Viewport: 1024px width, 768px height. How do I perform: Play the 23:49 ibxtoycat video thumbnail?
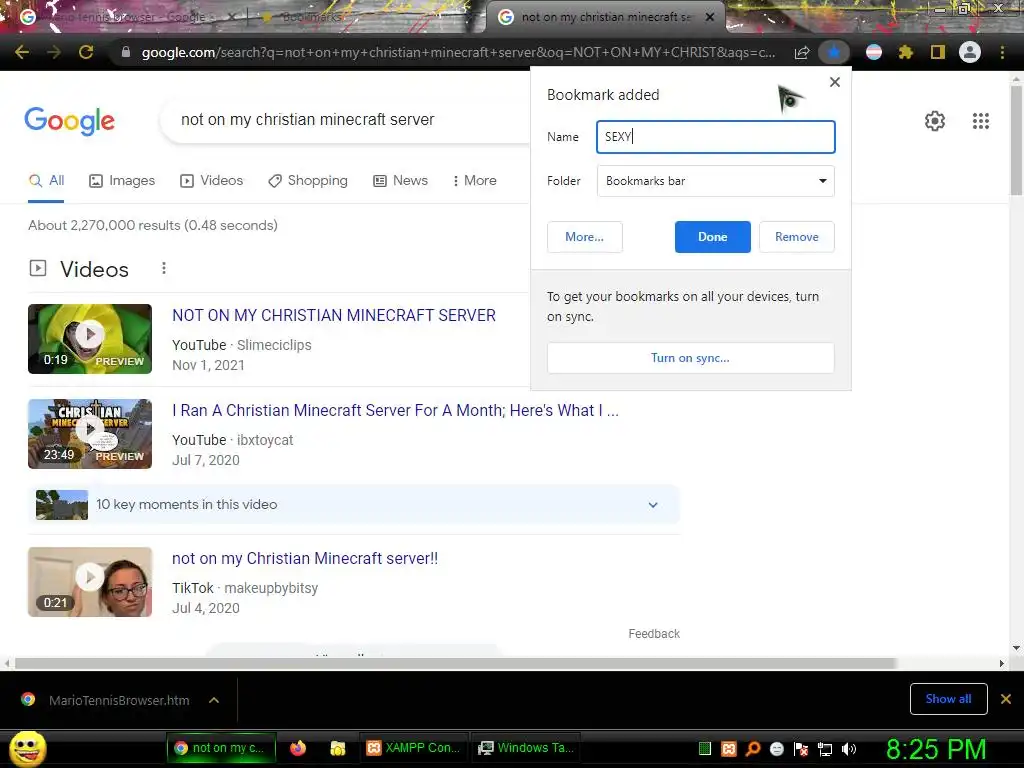click(90, 434)
